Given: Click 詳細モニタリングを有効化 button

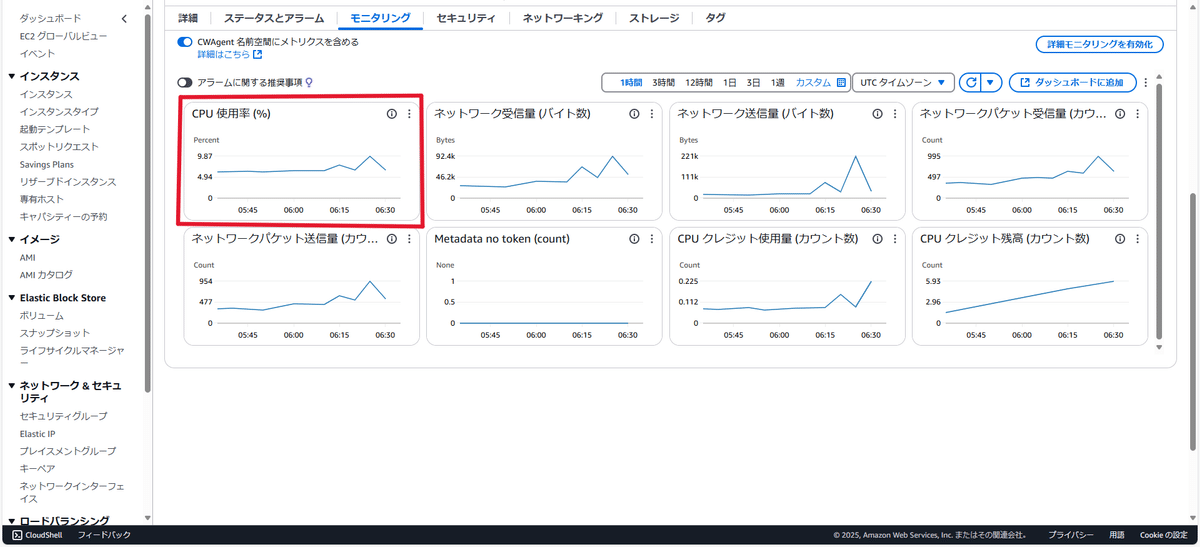Looking at the screenshot, I should (x=1100, y=44).
